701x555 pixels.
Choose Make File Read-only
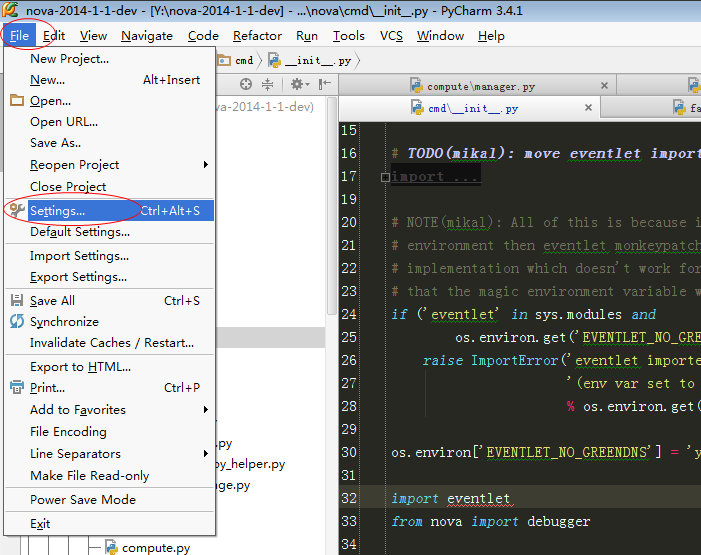[110, 475]
